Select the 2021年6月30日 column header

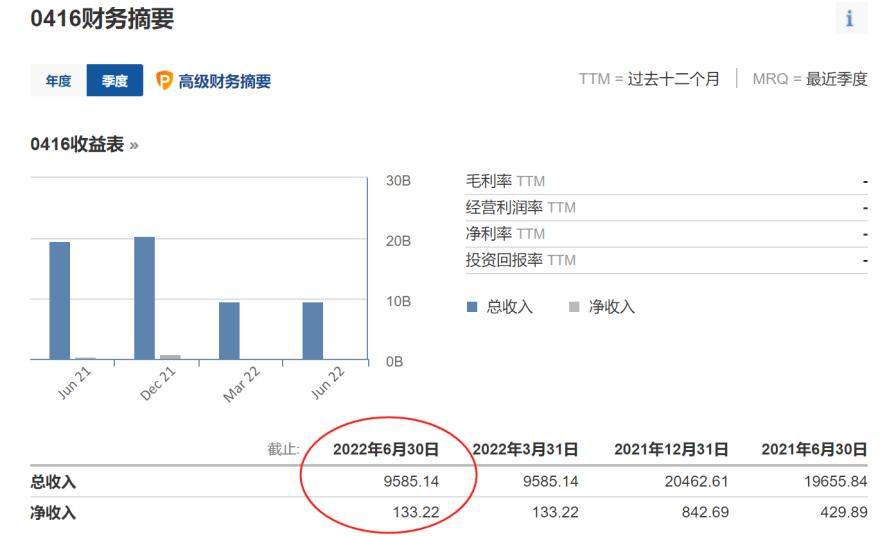[x=813, y=449]
